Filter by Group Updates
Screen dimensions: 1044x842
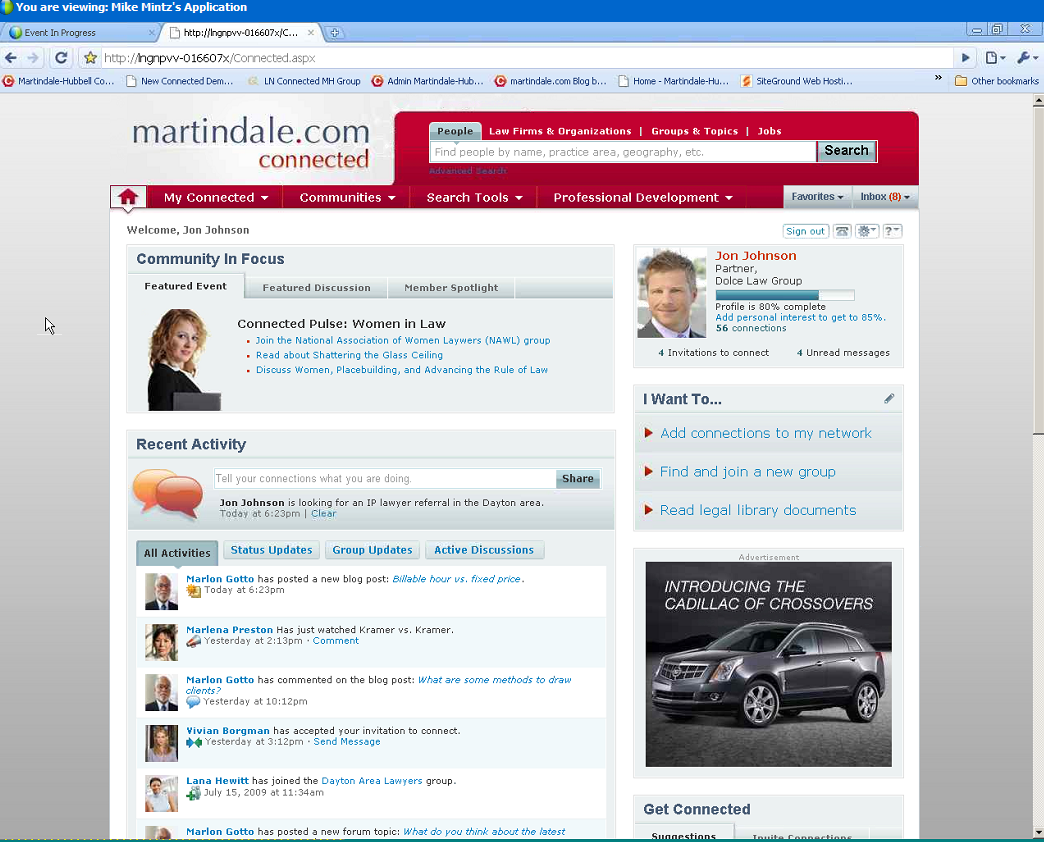372,550
